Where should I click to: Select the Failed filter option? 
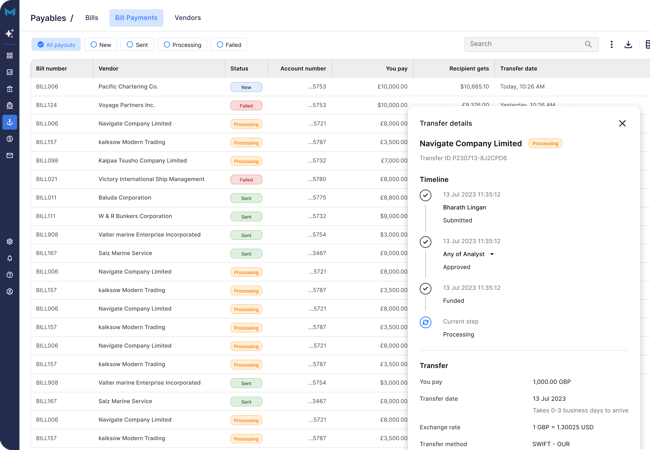pos(229,45)
